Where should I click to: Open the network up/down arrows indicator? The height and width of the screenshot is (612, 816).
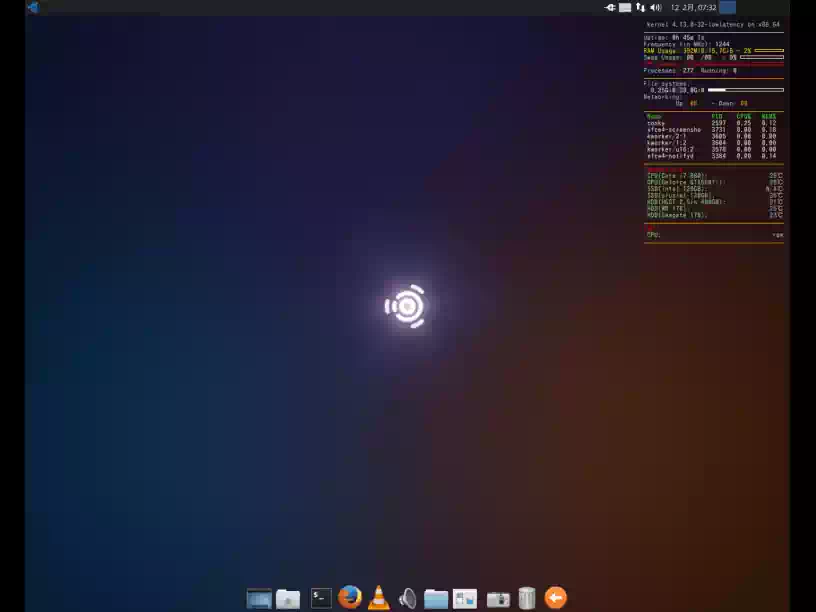pos(641,7)
